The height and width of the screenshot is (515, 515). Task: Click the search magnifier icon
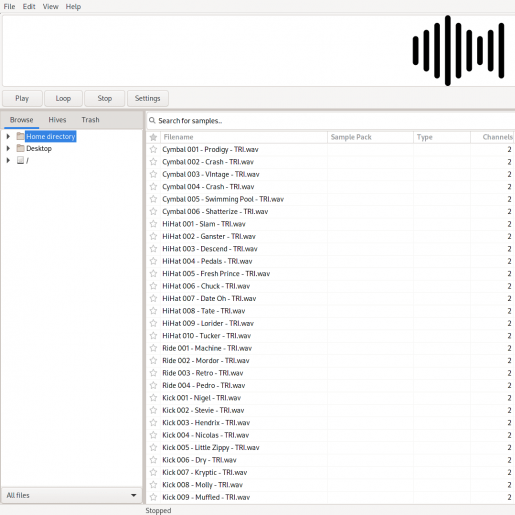click(x=152, y=120)
